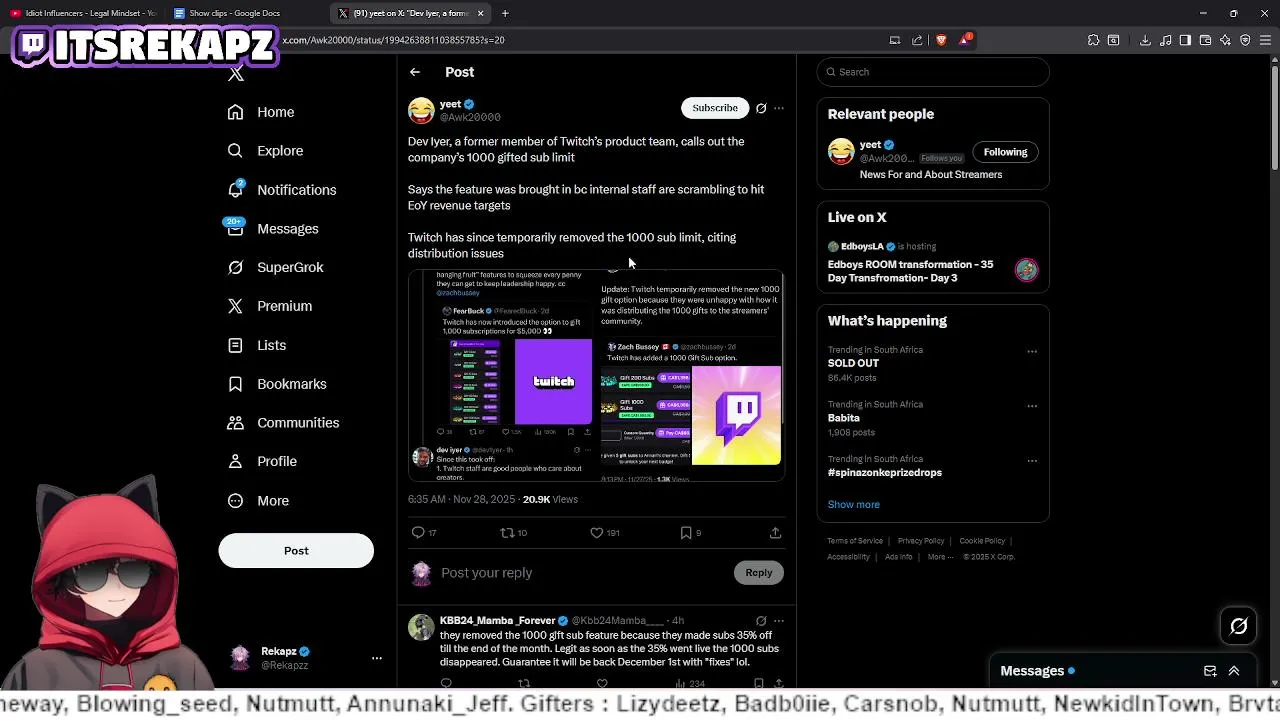The width and height of the screenshot is (1280, 720).
Task: Open Explore in X sidebar
Action: click(265, 151)
